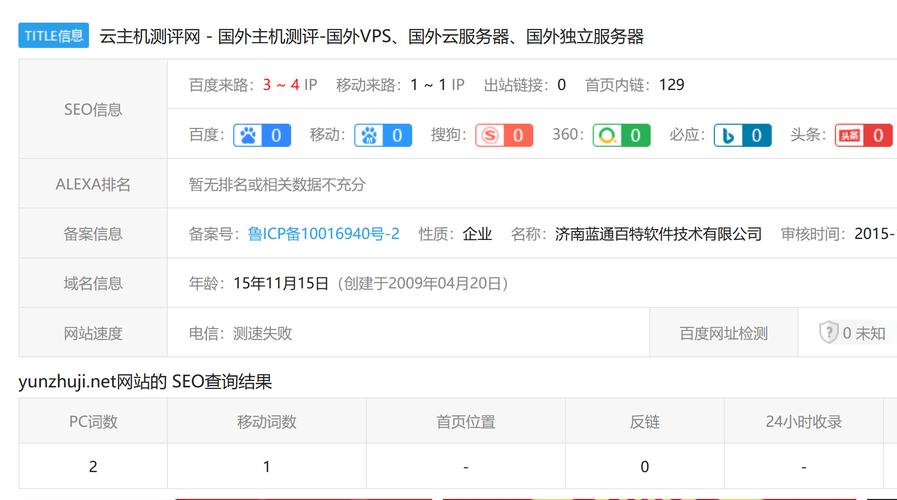Click the 域名信息 row header
This screenshot has height=500, width=897.
coord(93,283)
